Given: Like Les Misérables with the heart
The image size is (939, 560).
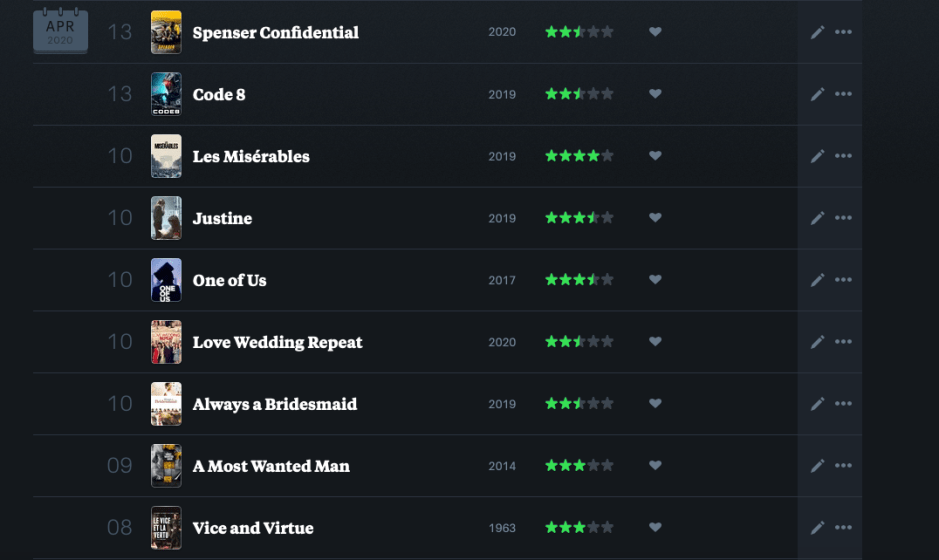Looking at the screenshot, I should point(655,156).
